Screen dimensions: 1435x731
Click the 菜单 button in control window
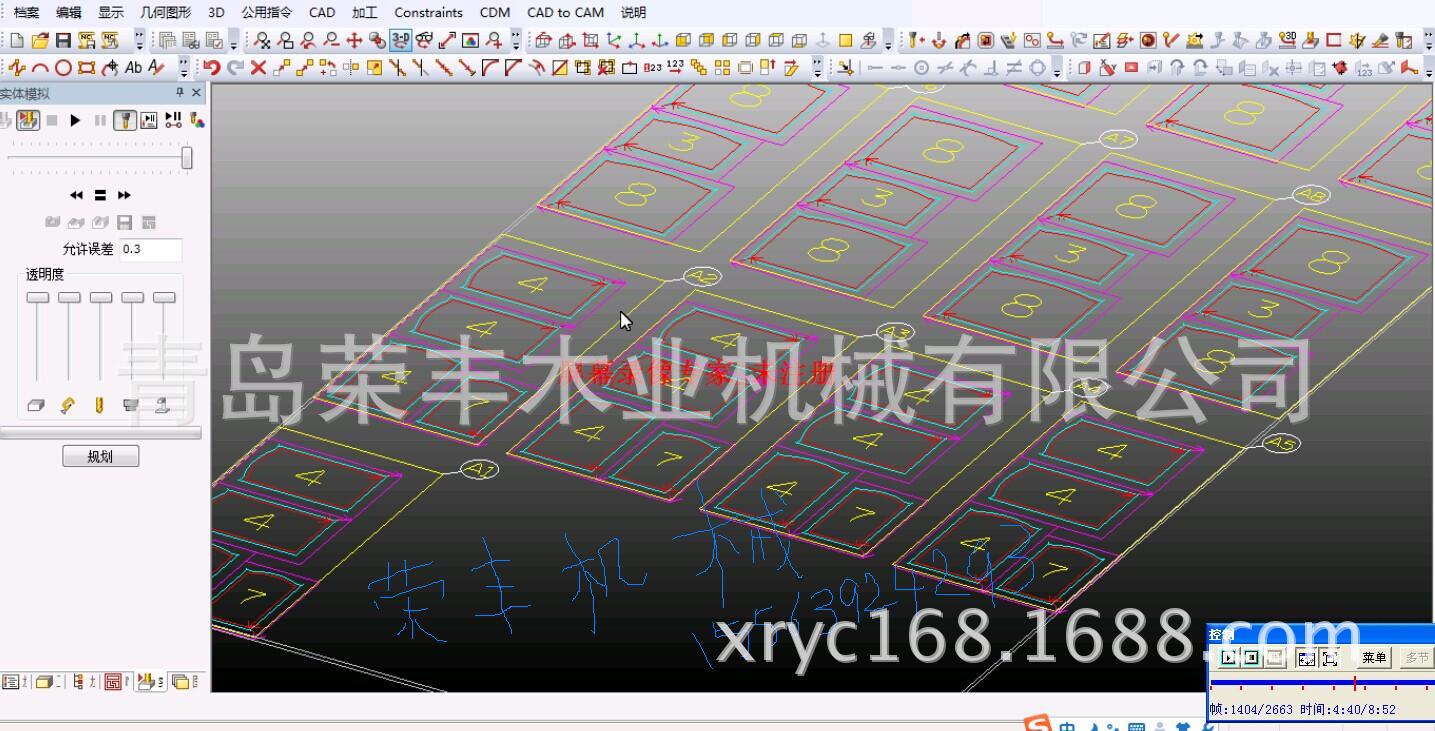point(1374,657)
